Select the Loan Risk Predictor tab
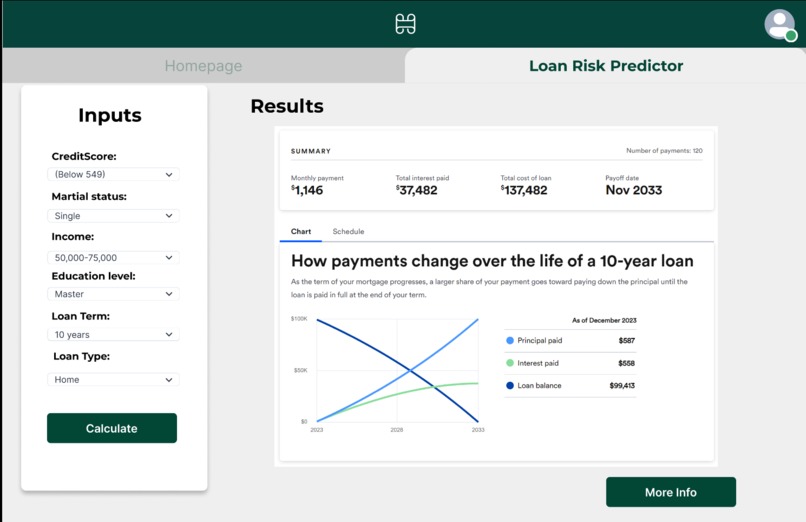The image size is (806, 522). click(606, 66)
